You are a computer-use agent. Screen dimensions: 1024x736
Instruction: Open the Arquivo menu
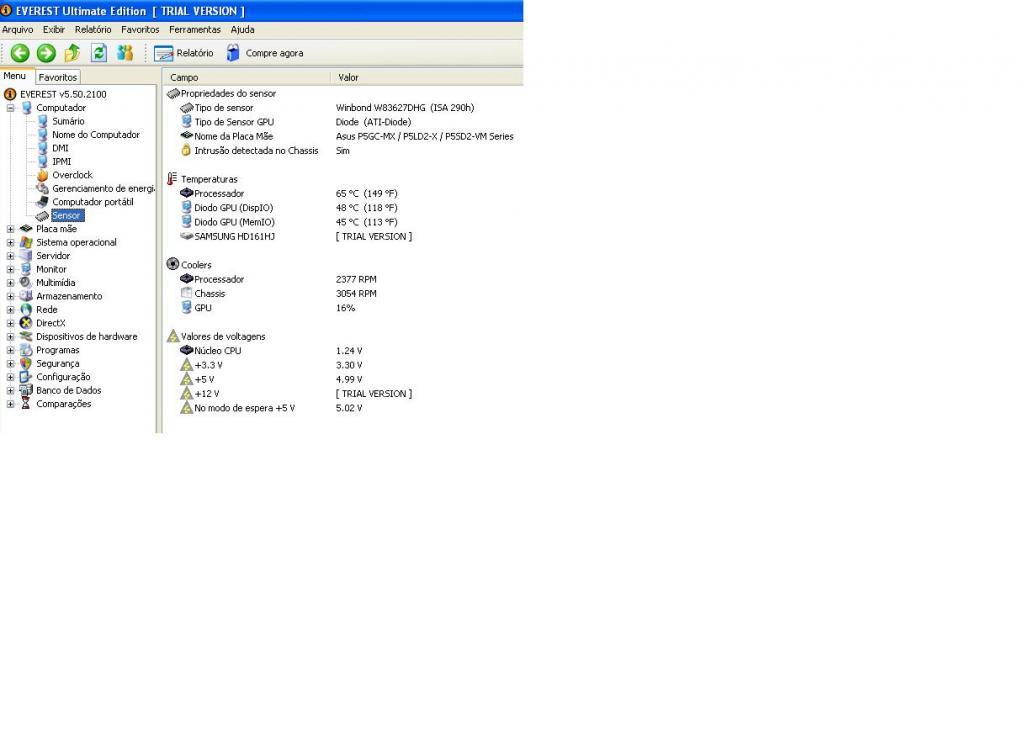tap(18, 29)
